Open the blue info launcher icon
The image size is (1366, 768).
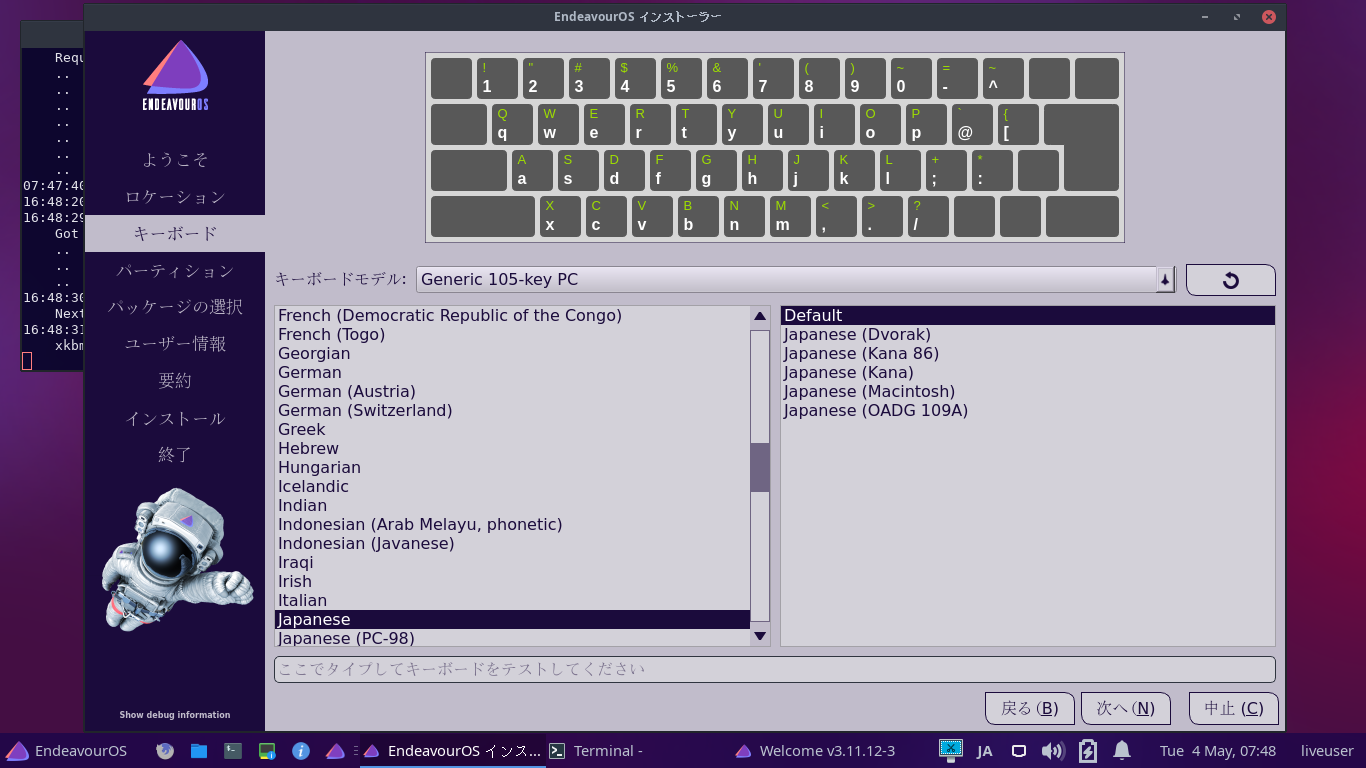[300, 751]
